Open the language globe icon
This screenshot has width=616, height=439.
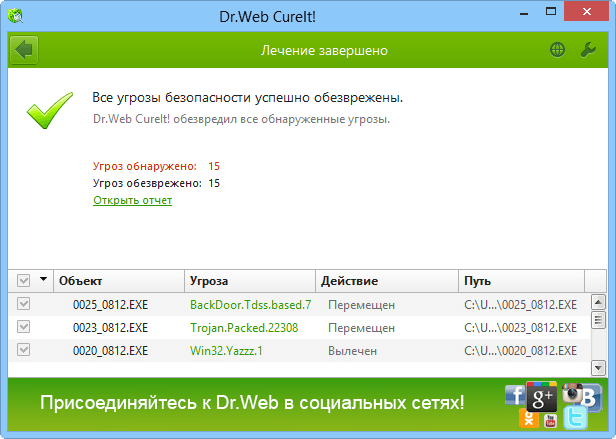coord(557,50)
